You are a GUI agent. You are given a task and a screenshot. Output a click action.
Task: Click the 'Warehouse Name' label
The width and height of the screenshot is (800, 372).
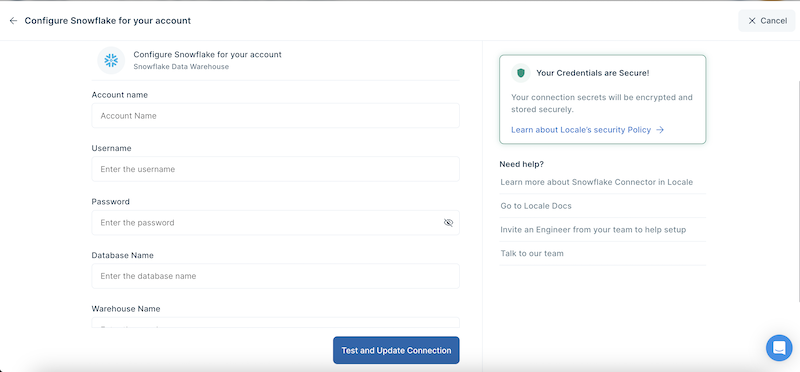click(126, 309)
